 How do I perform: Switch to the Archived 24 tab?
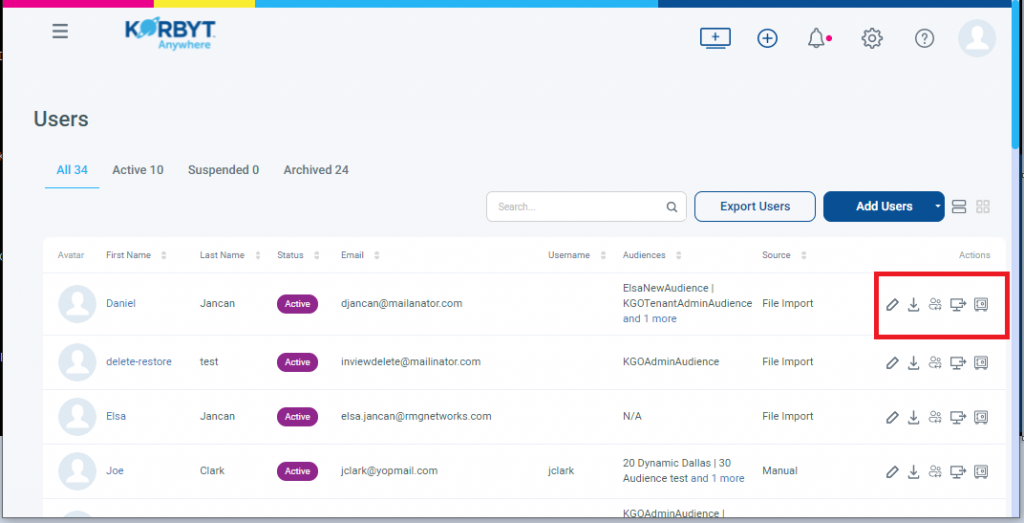point(316,170)
